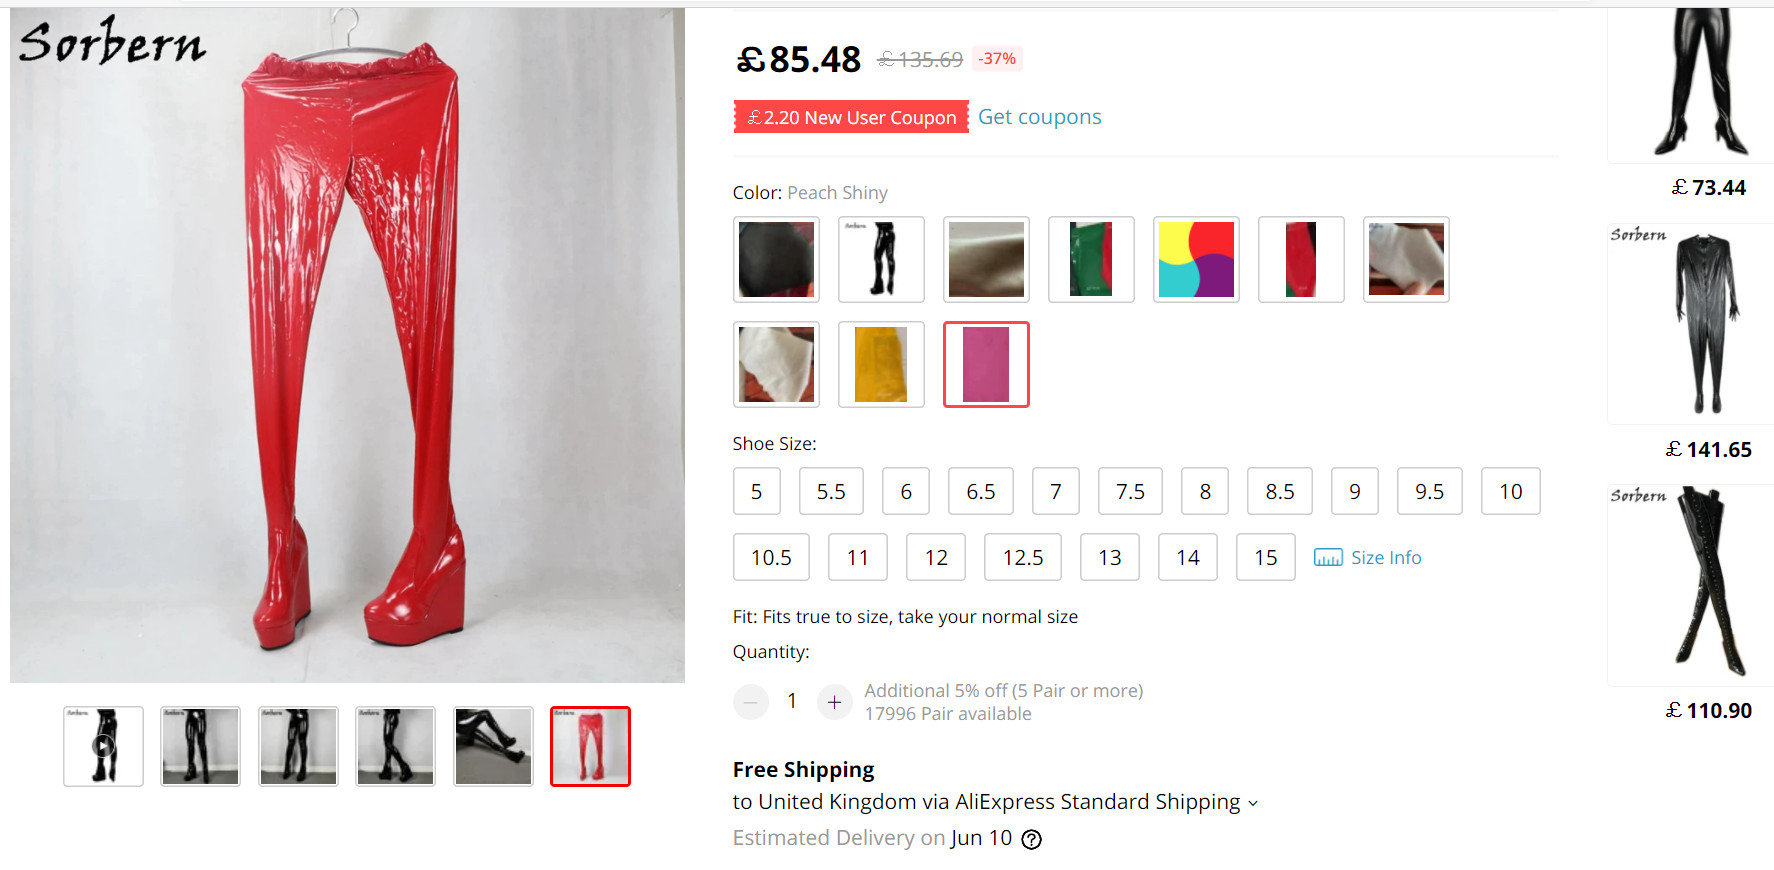The width and height of the screenshot is (1774, 870).
Task: Select shoe size 12.5
Action: tap(1022, 557)
